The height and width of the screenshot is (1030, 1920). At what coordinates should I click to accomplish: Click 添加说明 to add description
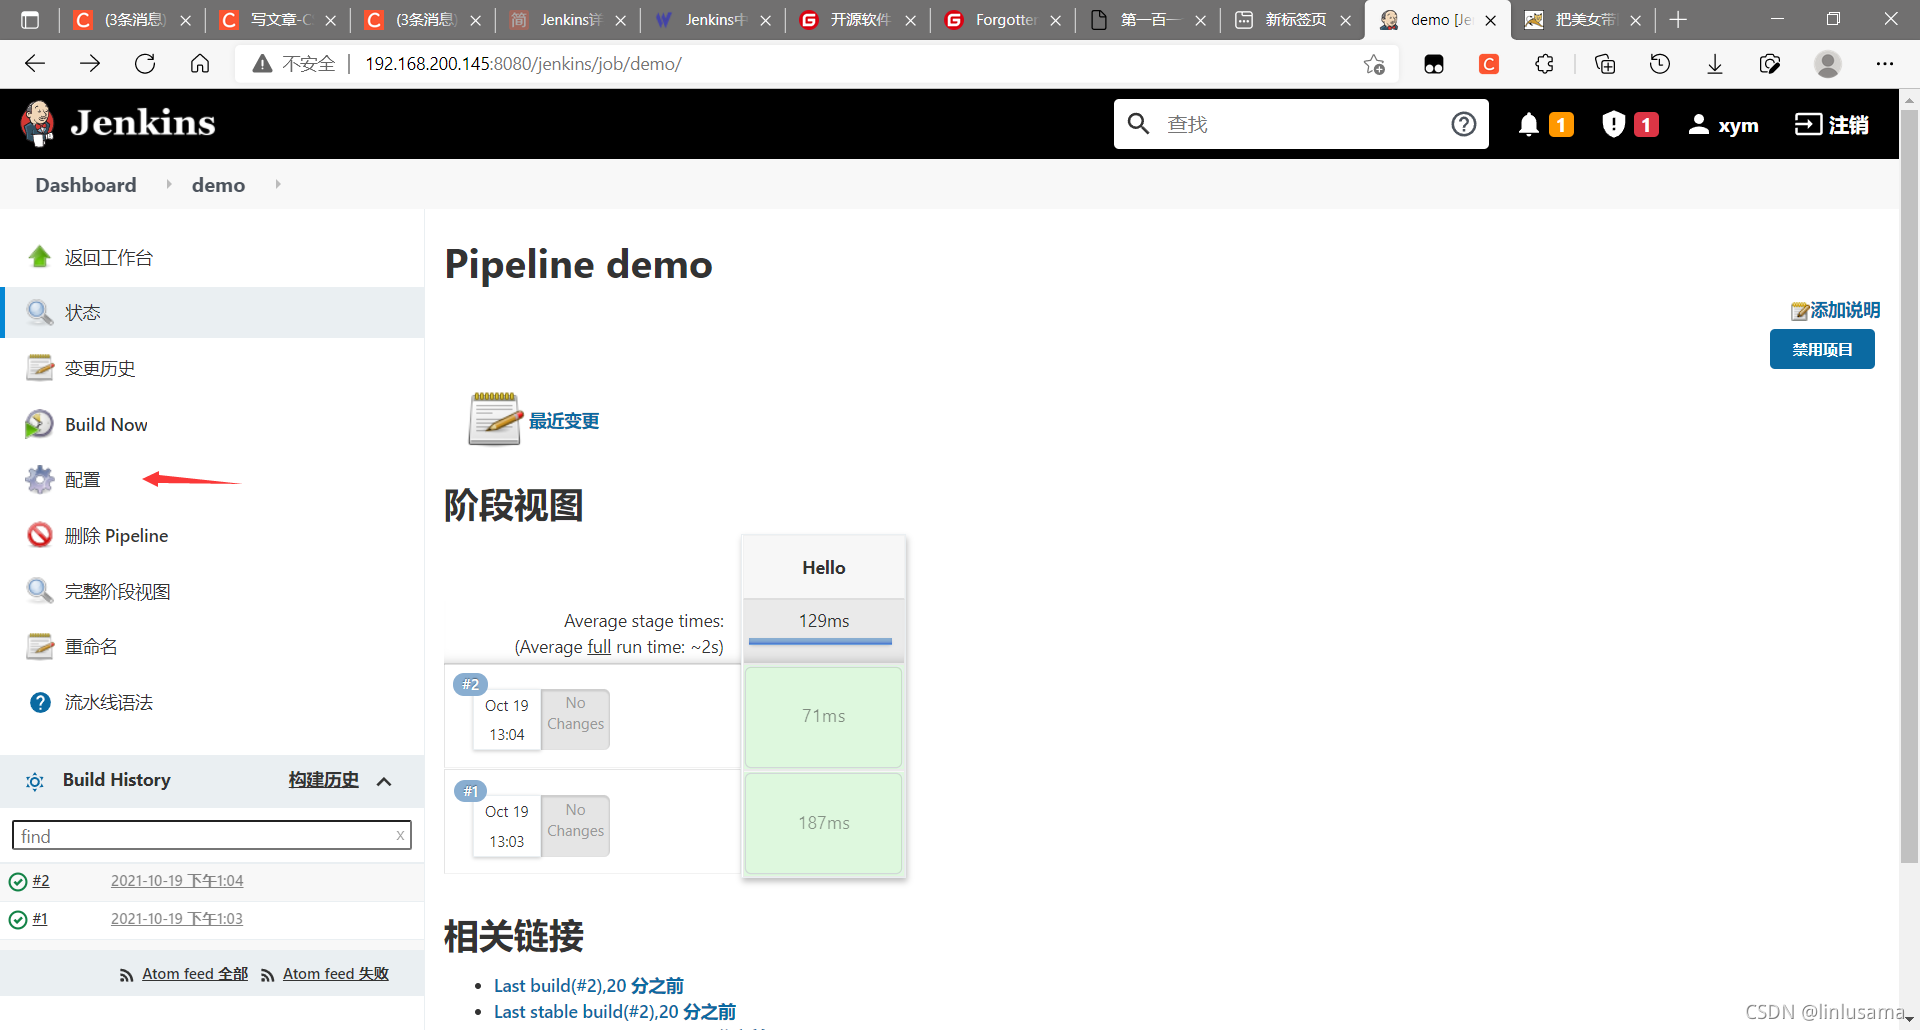coord(1844,310)
